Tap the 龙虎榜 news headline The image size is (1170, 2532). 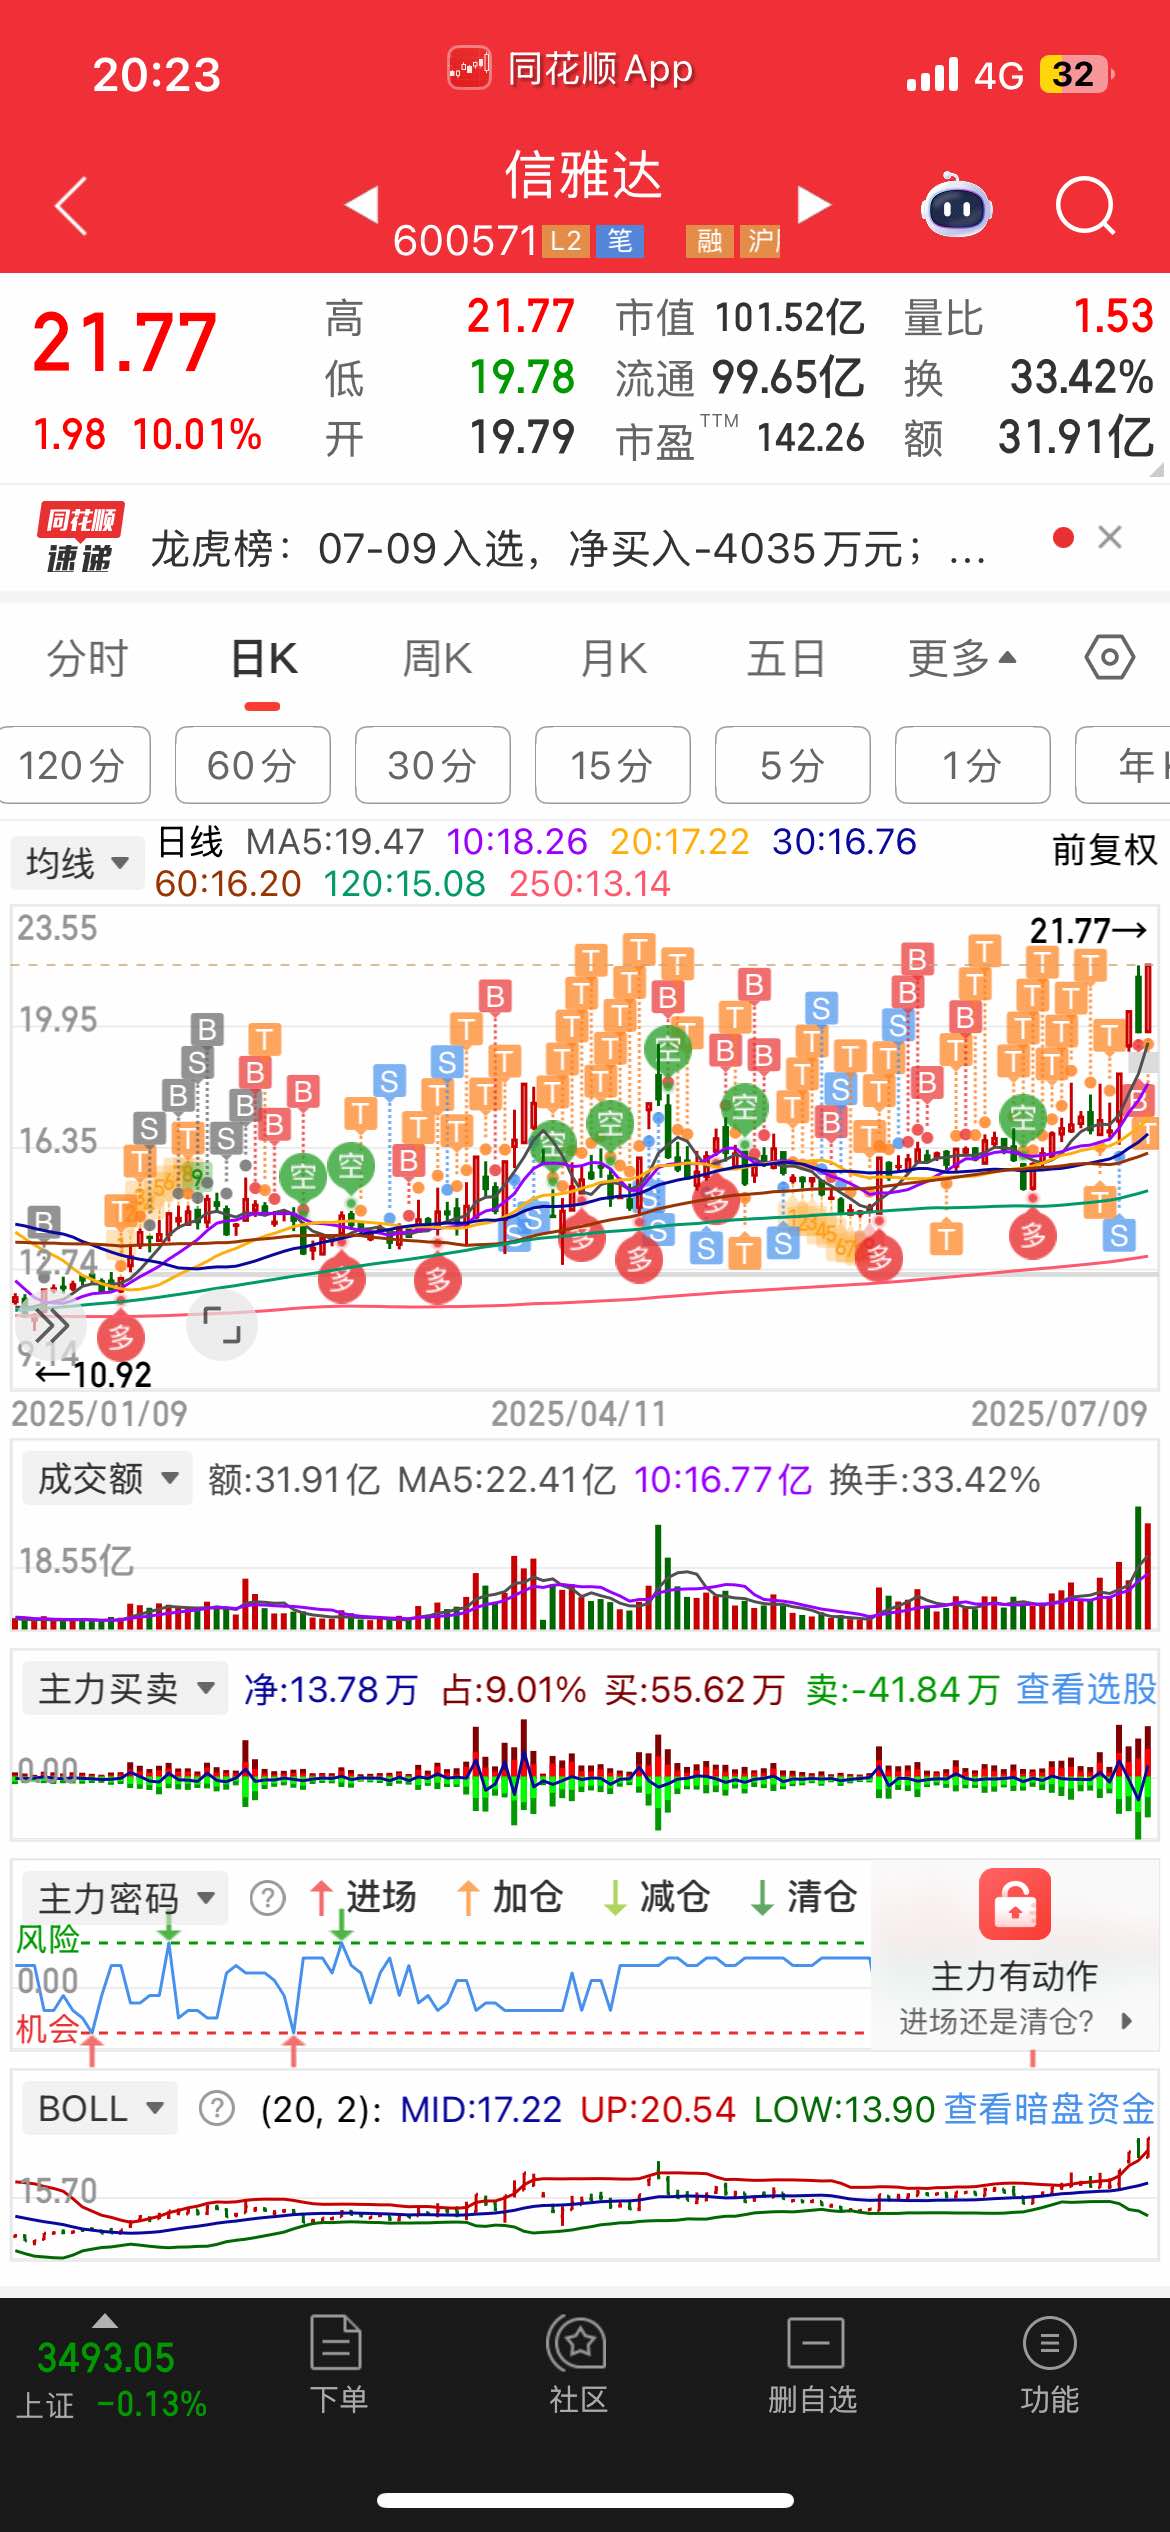click(x=568, y=548)
